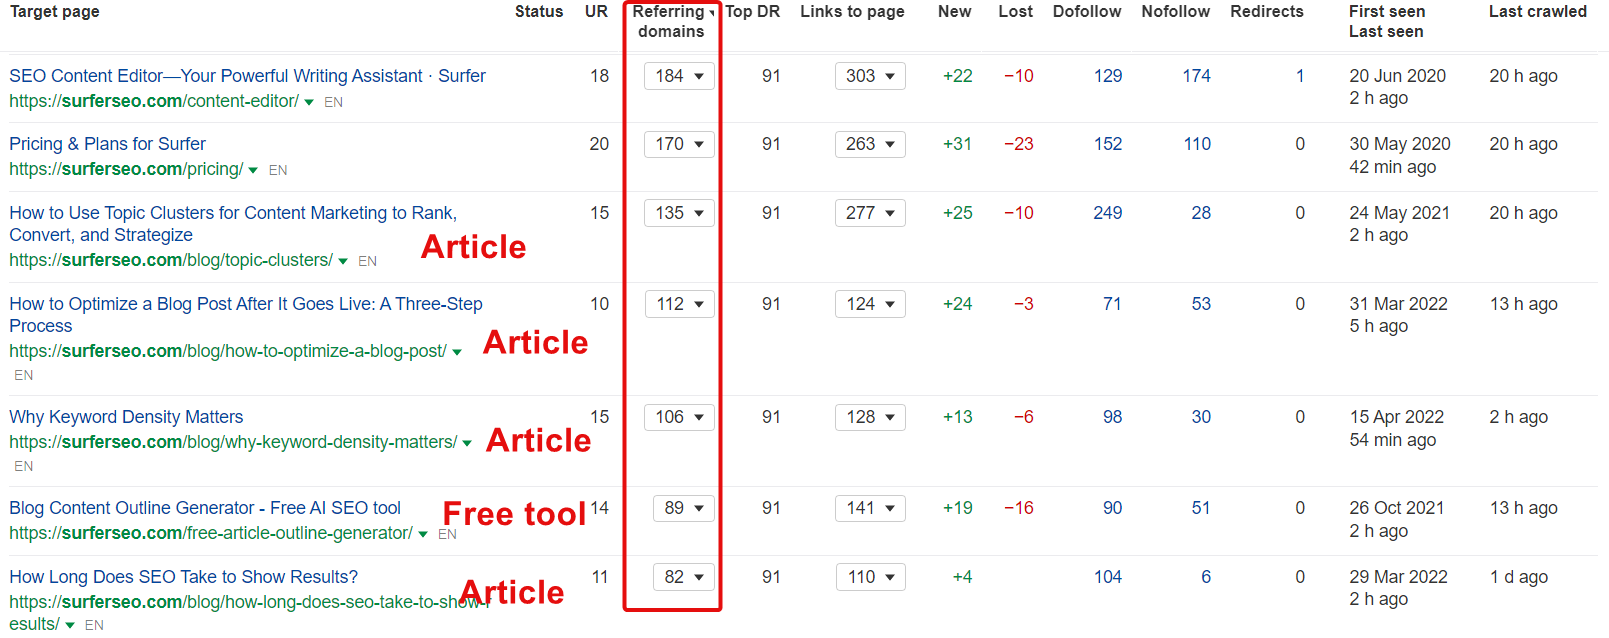Visit surferseo.com/content-editor/ URL
The image size is (1609, 638).
(154, 101)
